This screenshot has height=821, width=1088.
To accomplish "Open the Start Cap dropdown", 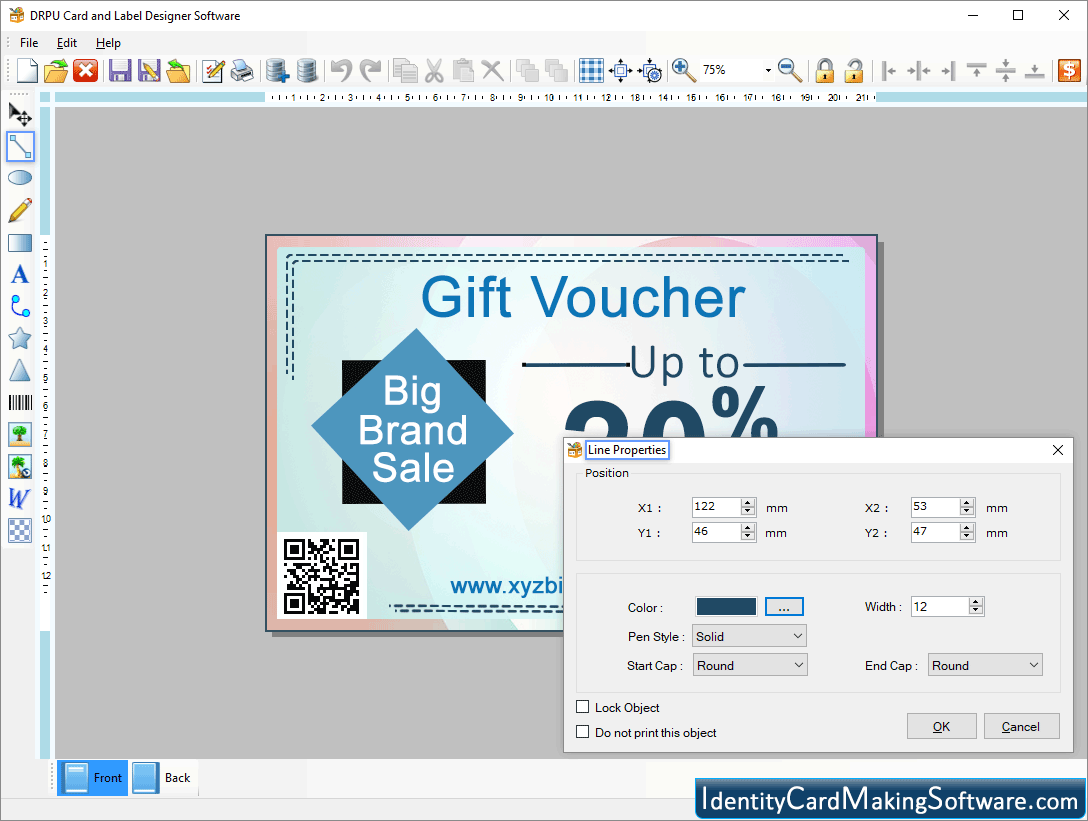I will tap(750, 666).
